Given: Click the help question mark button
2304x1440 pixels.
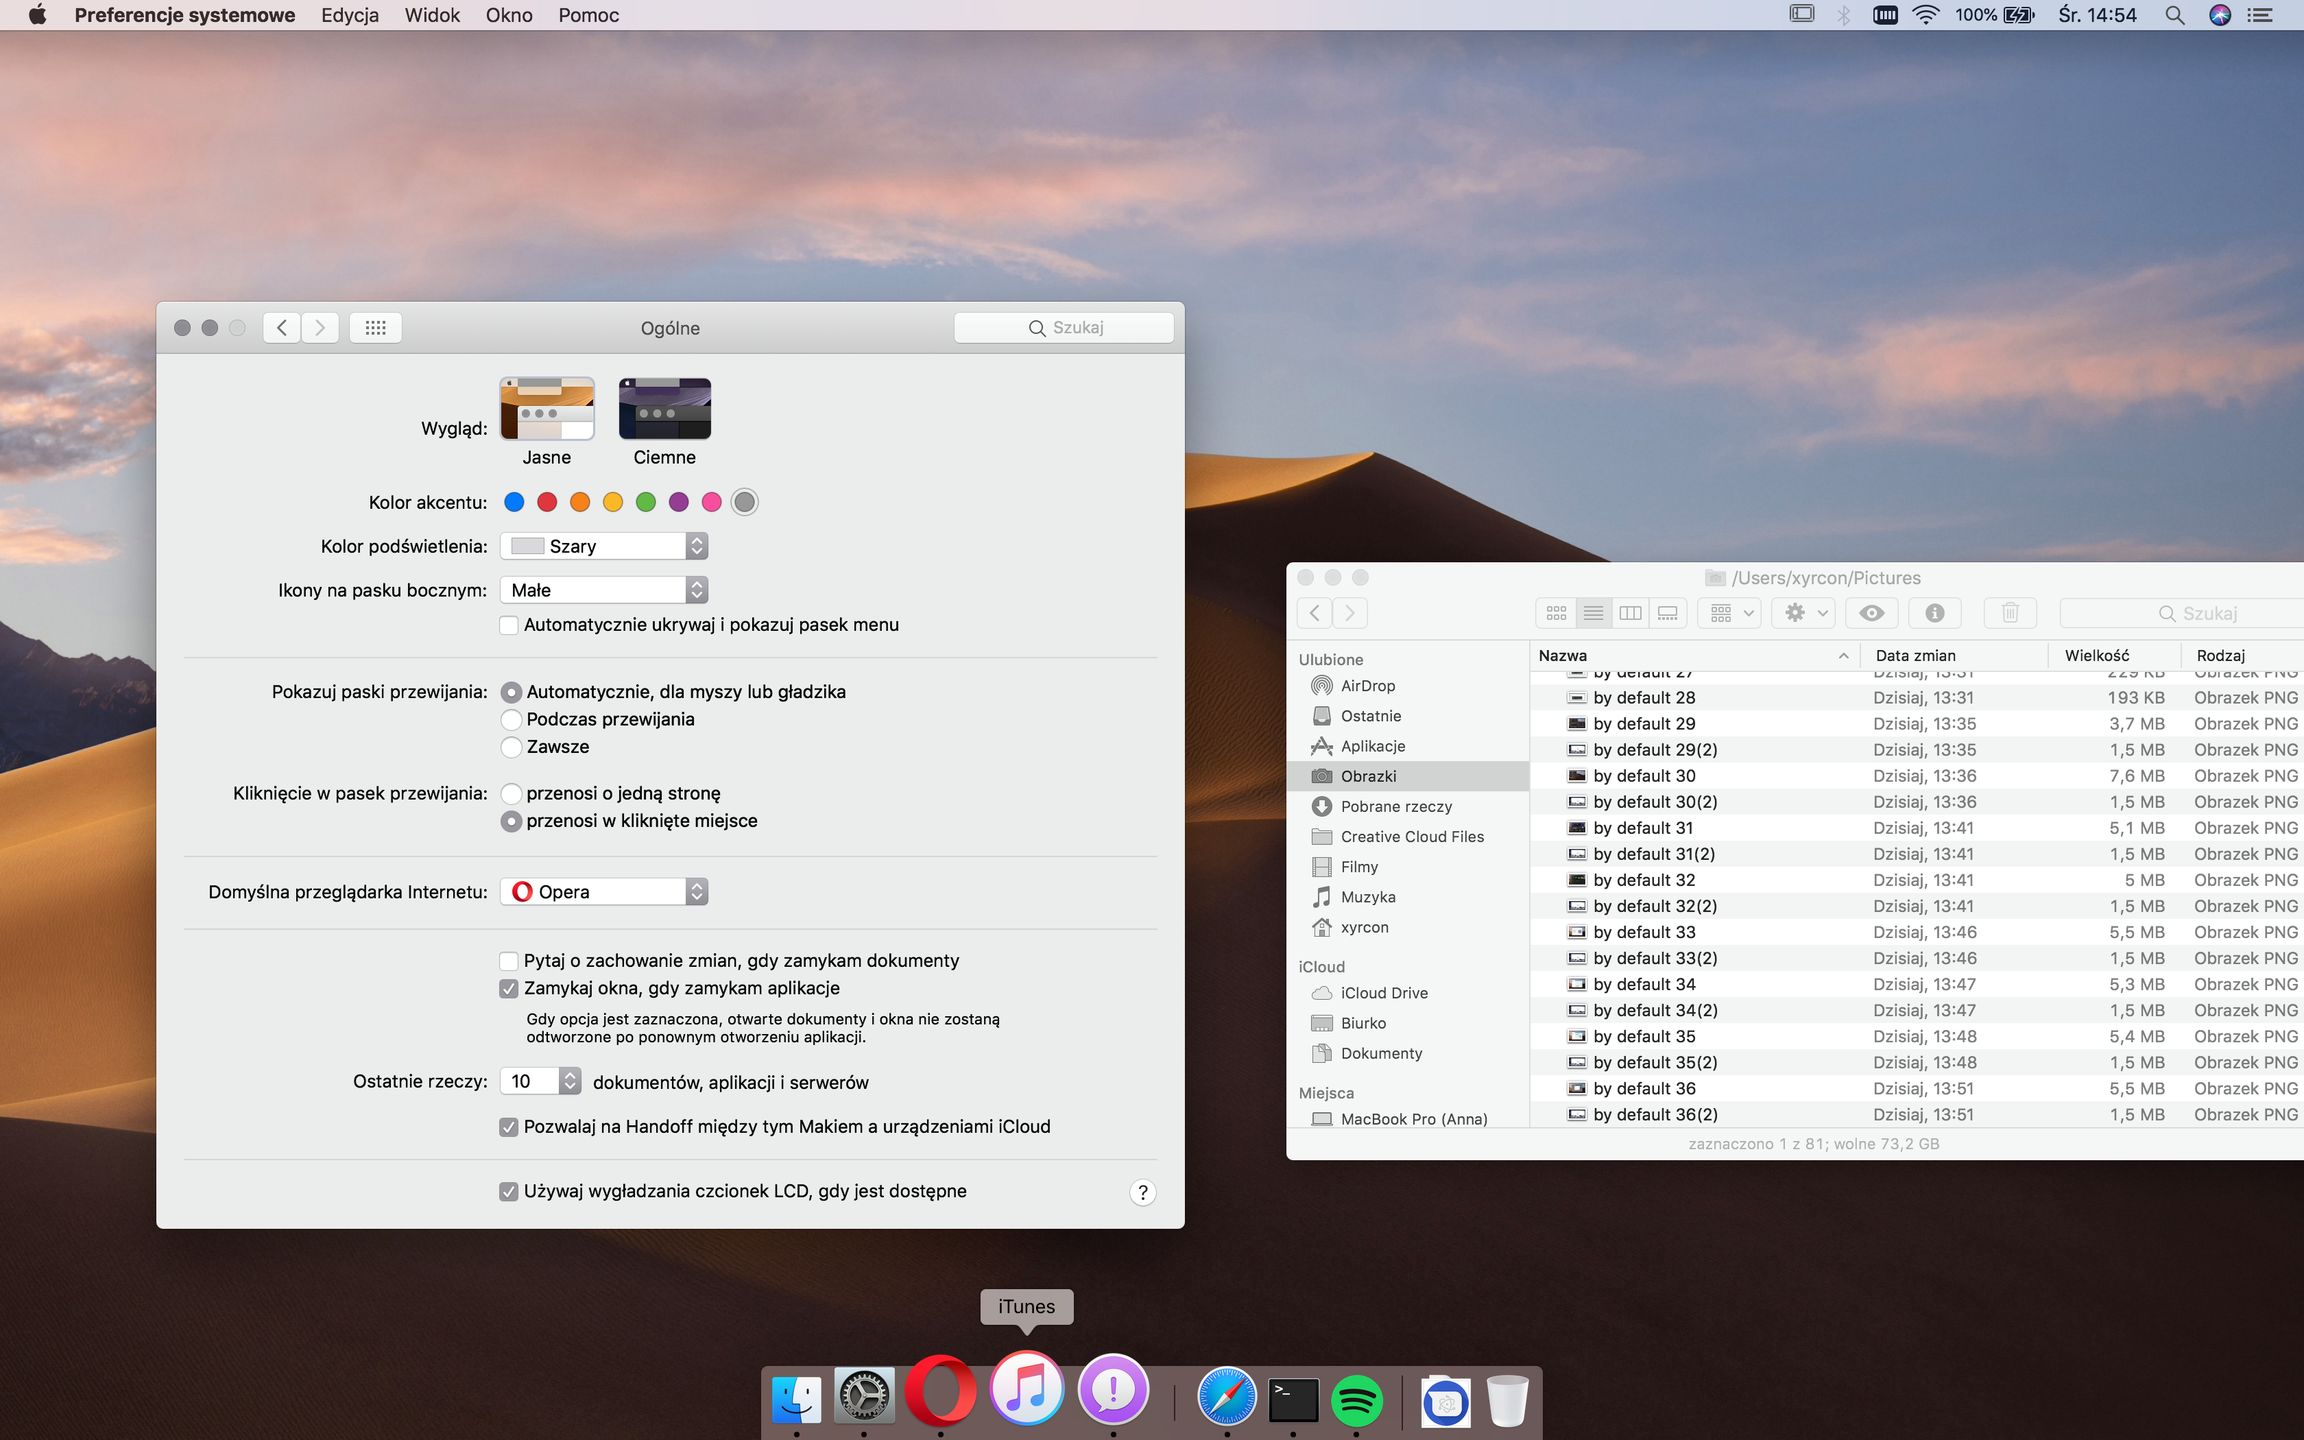Looking at the screenshot, I should [1142, 1192].
